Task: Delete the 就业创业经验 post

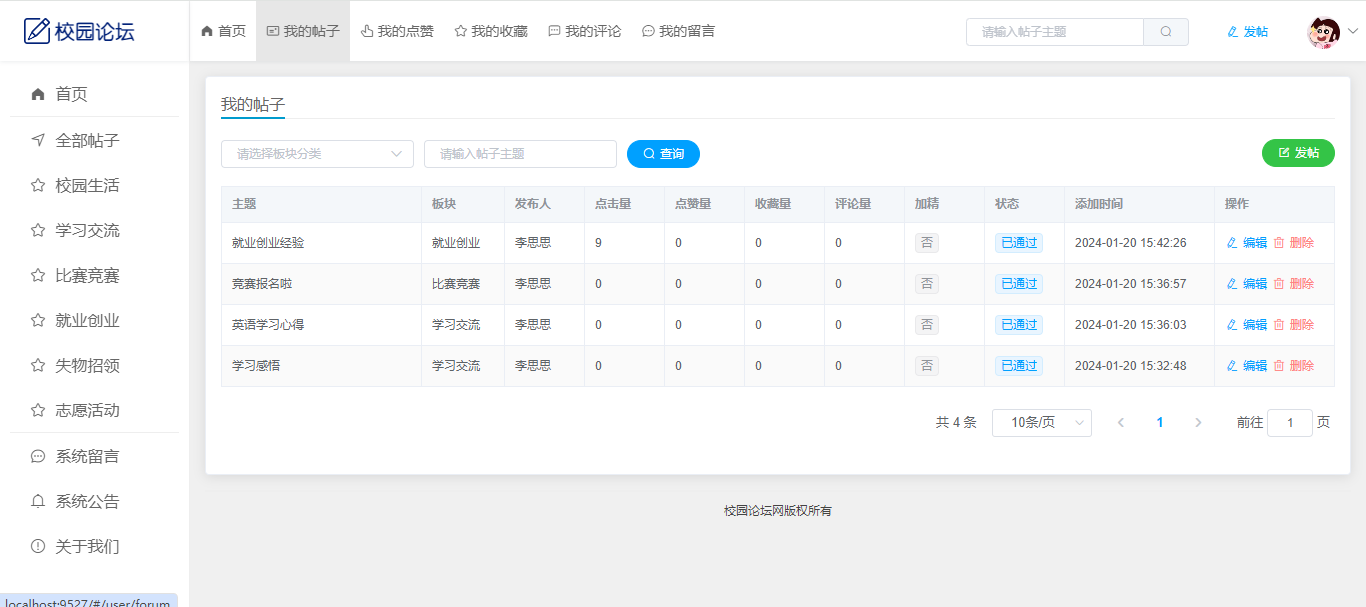Action: [1294, 243]
